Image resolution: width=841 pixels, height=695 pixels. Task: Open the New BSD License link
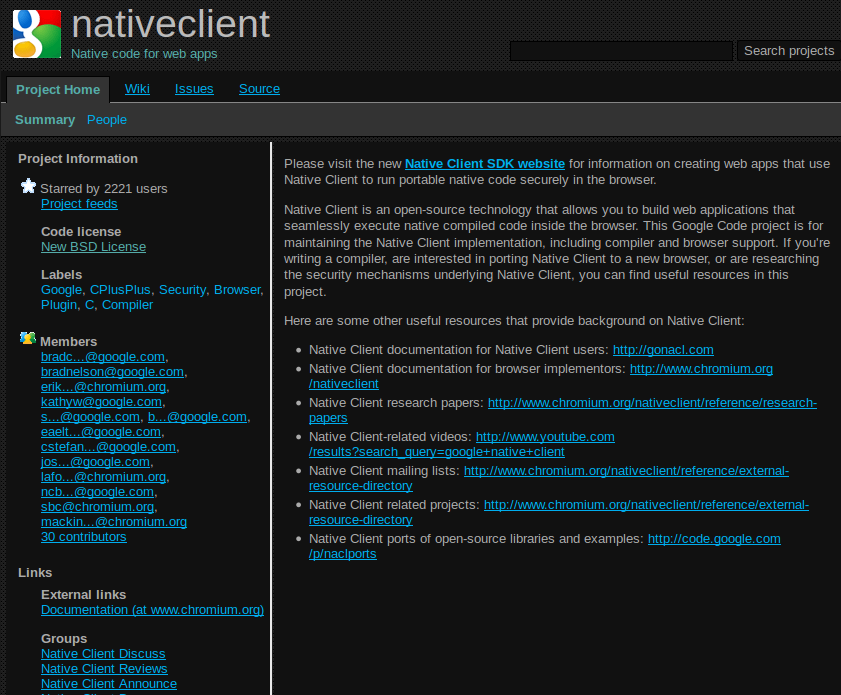point(93,247)
